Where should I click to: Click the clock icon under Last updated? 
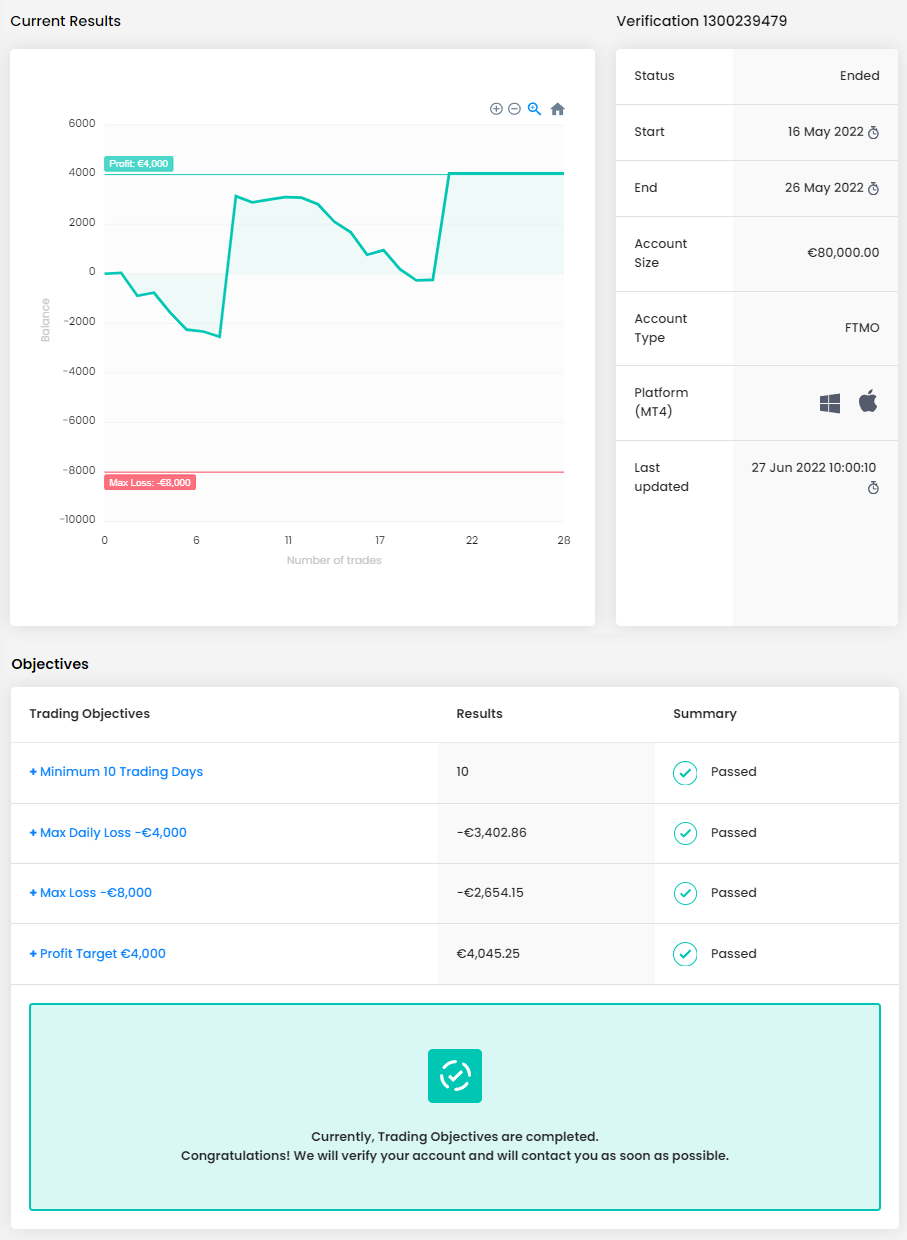(873, 488)
